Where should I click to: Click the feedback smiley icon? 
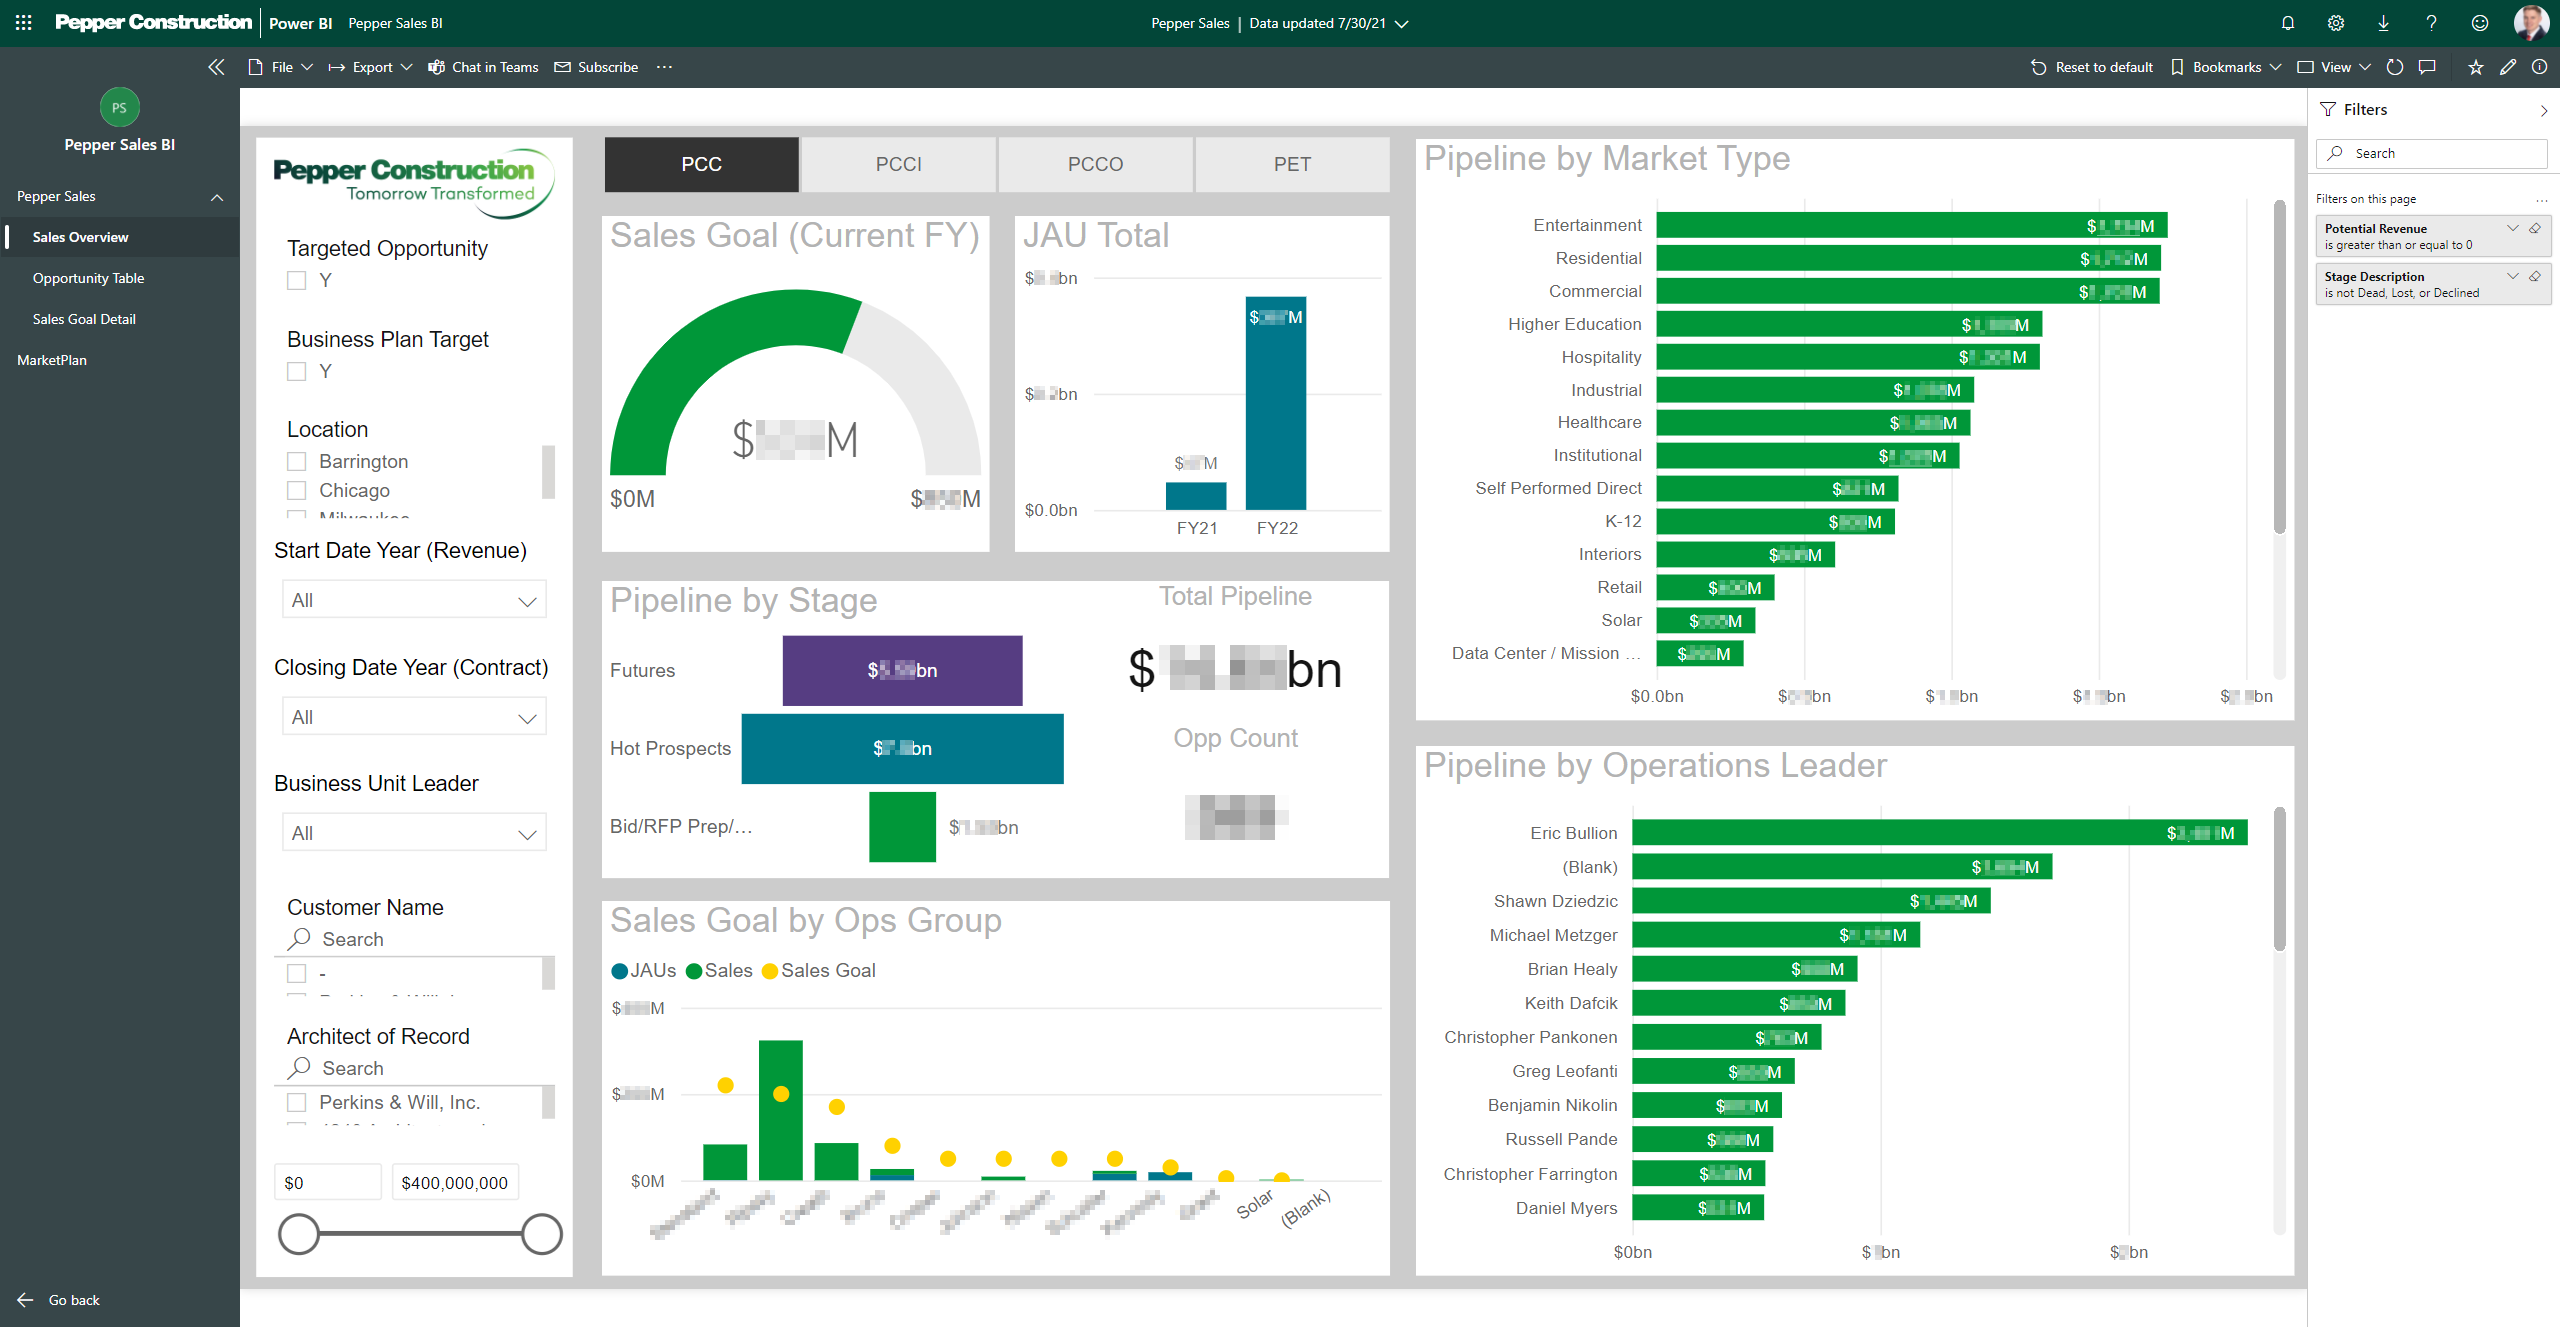pos(2480,23)
